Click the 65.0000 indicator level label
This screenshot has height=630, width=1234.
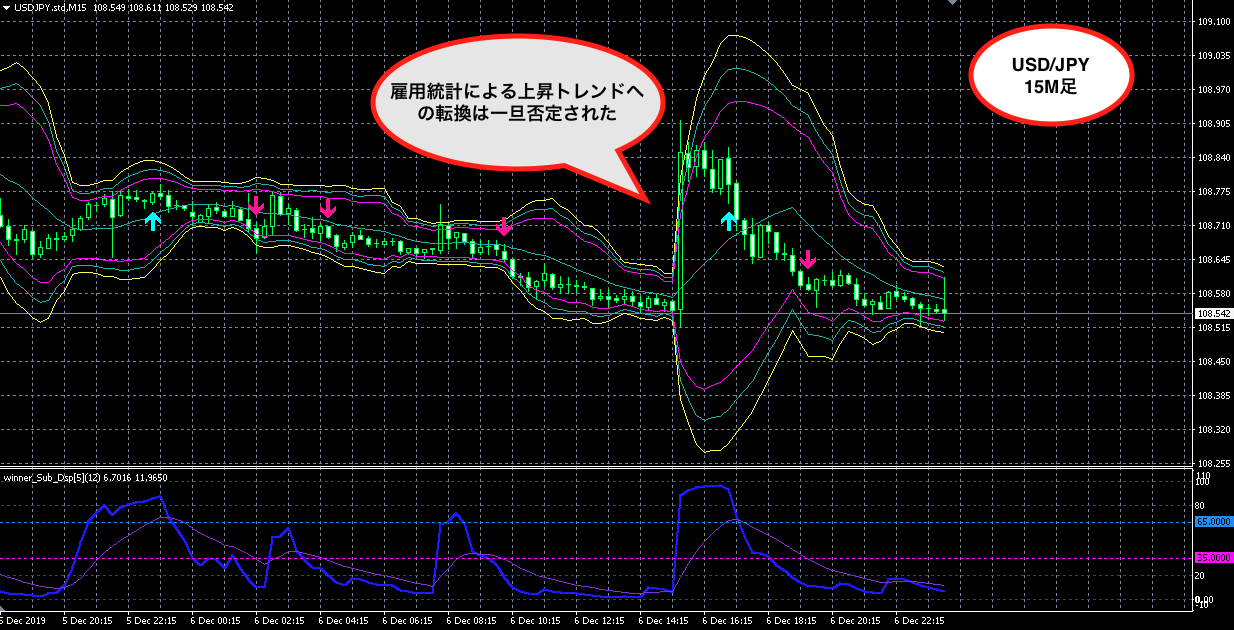(x=1213, y=522)
